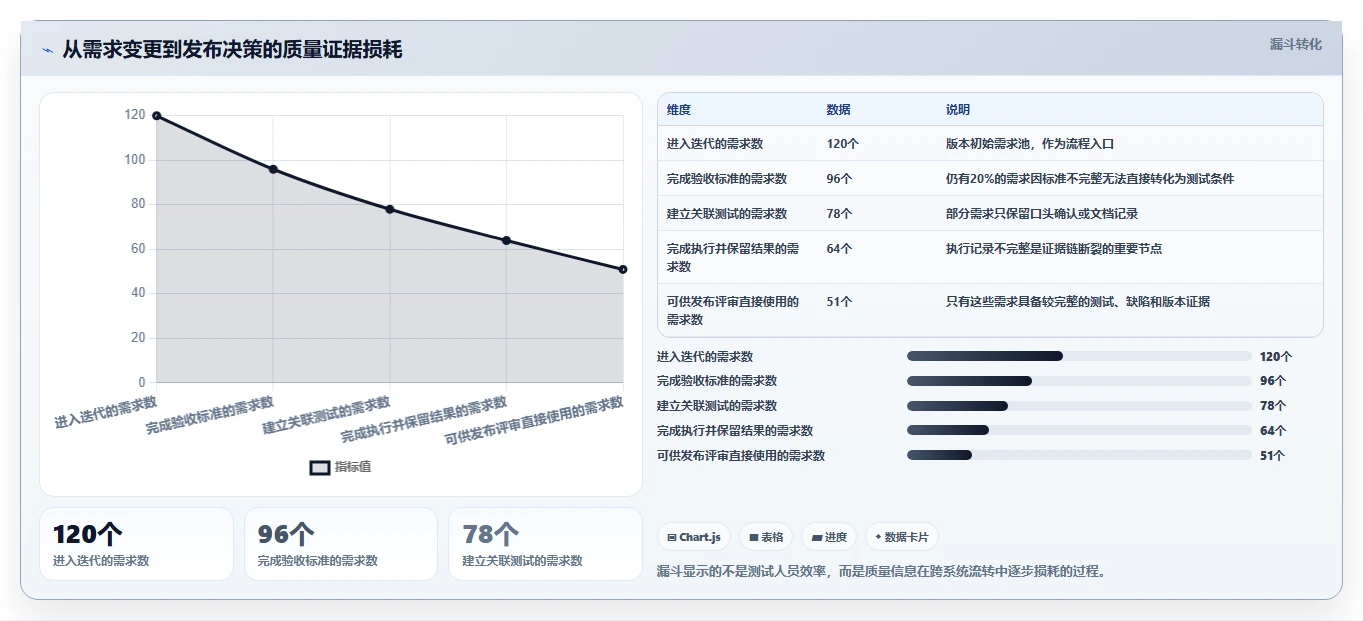Click the description 执行记录不完整是证据链断裂的重要节点
1363x621 pixels.
1054,249
